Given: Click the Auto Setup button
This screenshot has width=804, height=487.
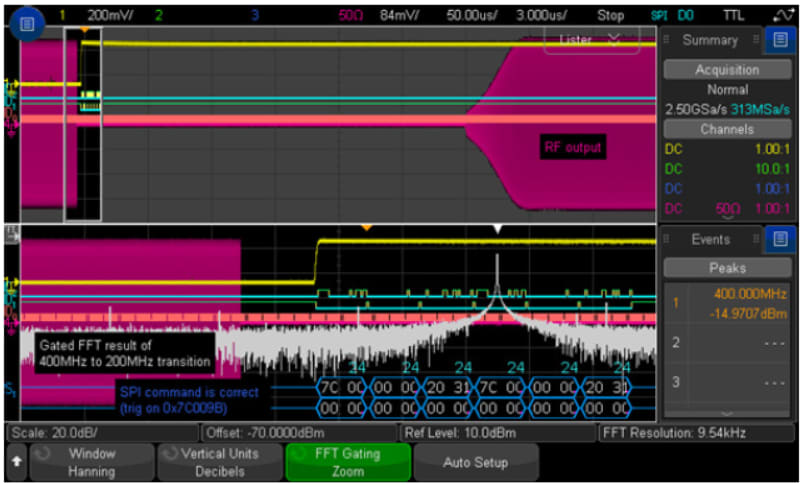Looking at the screenshot, I should (x=475, y=462).
